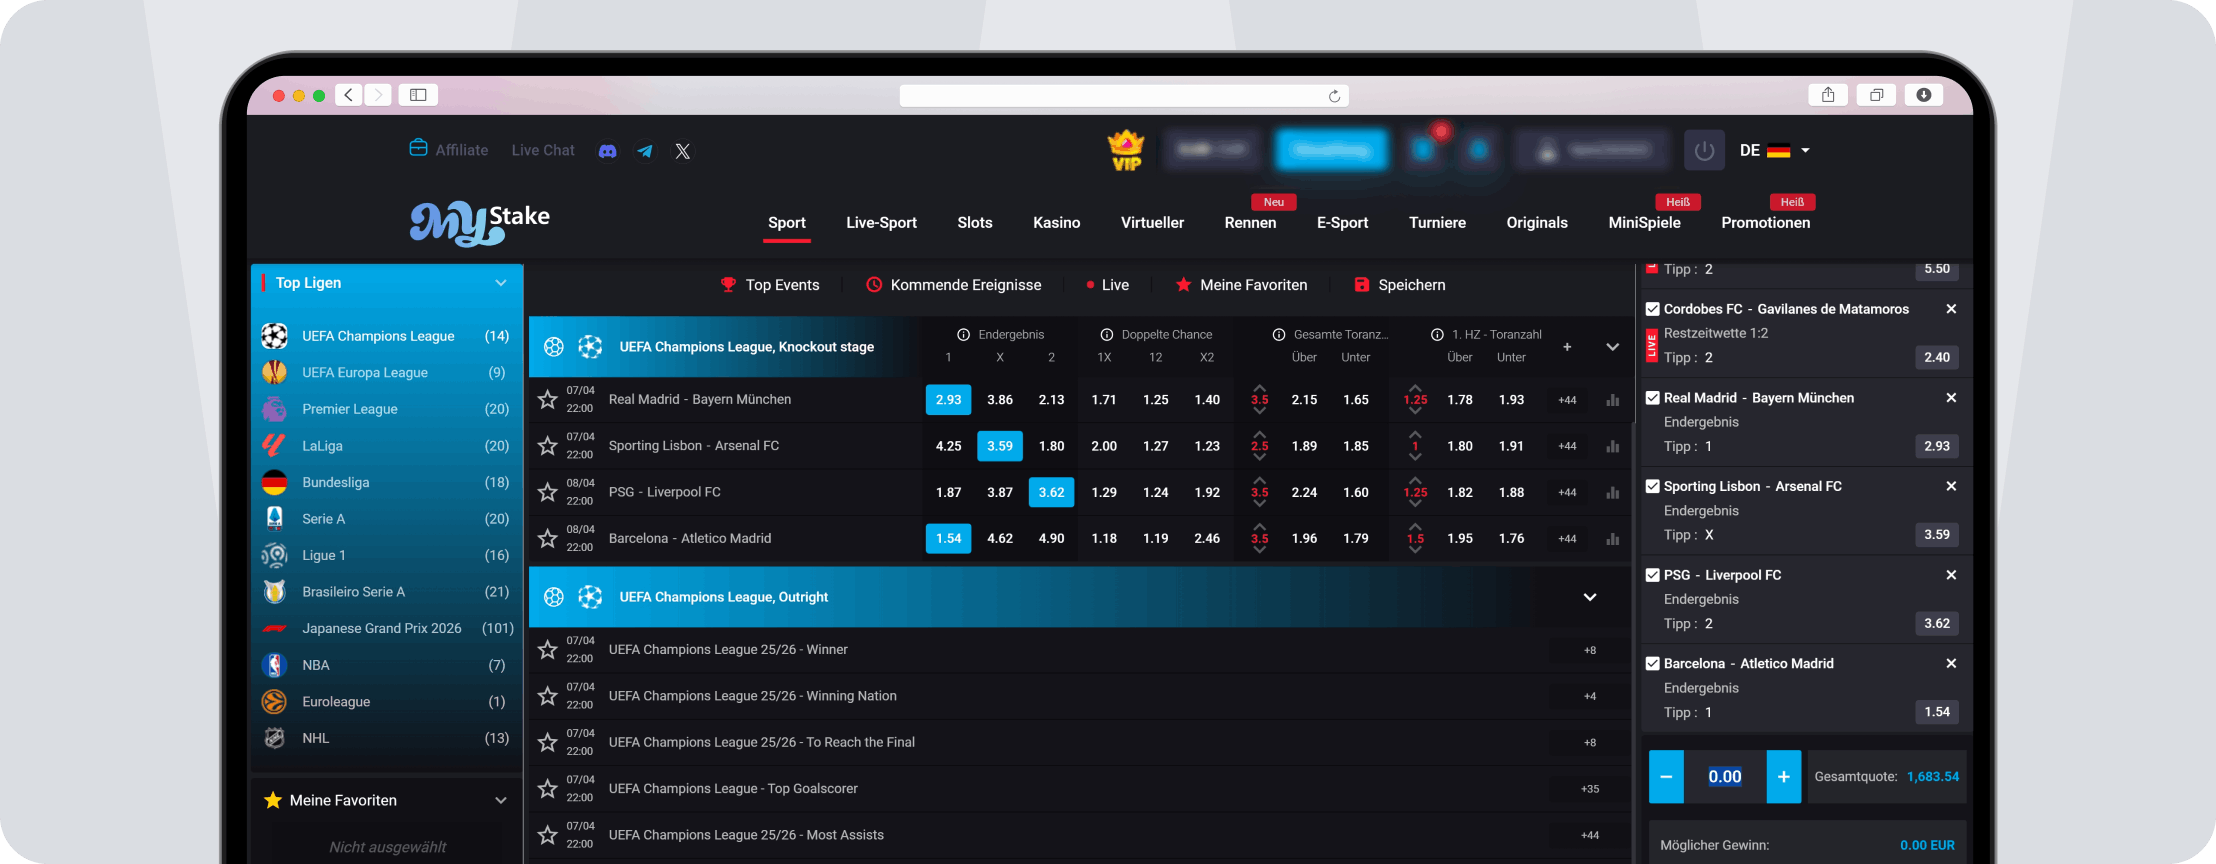Uncheck Sporting Lisbon - Arsenal FC betslip checkbox

coord(1653,487)
